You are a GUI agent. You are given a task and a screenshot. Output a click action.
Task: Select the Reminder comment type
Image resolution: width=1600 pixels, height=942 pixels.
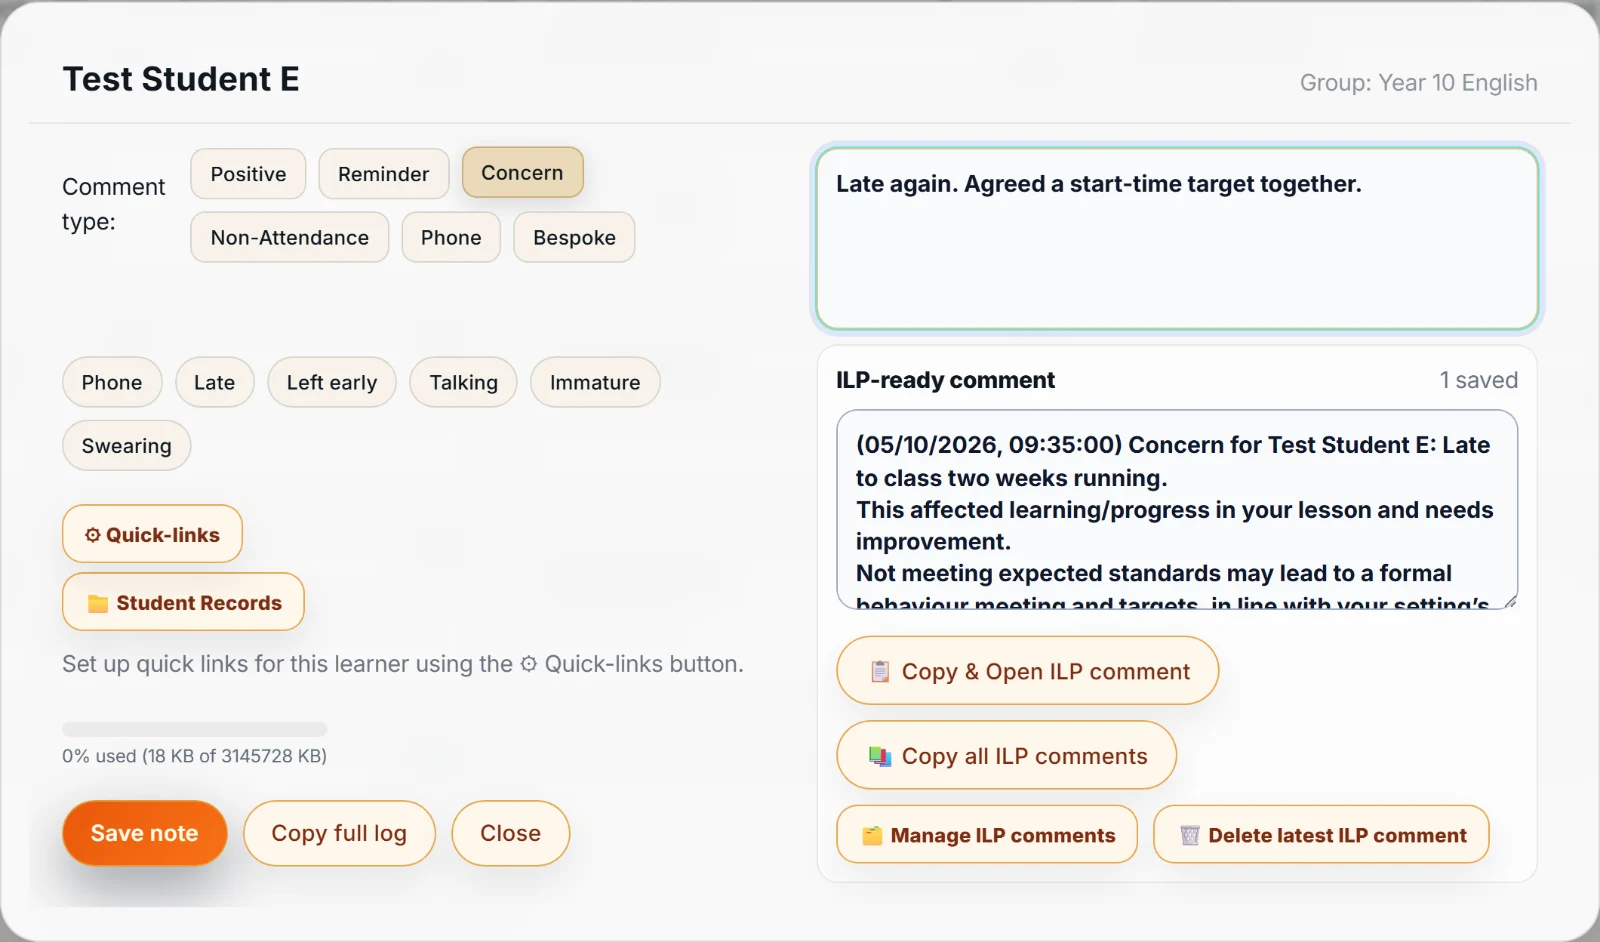383,174
